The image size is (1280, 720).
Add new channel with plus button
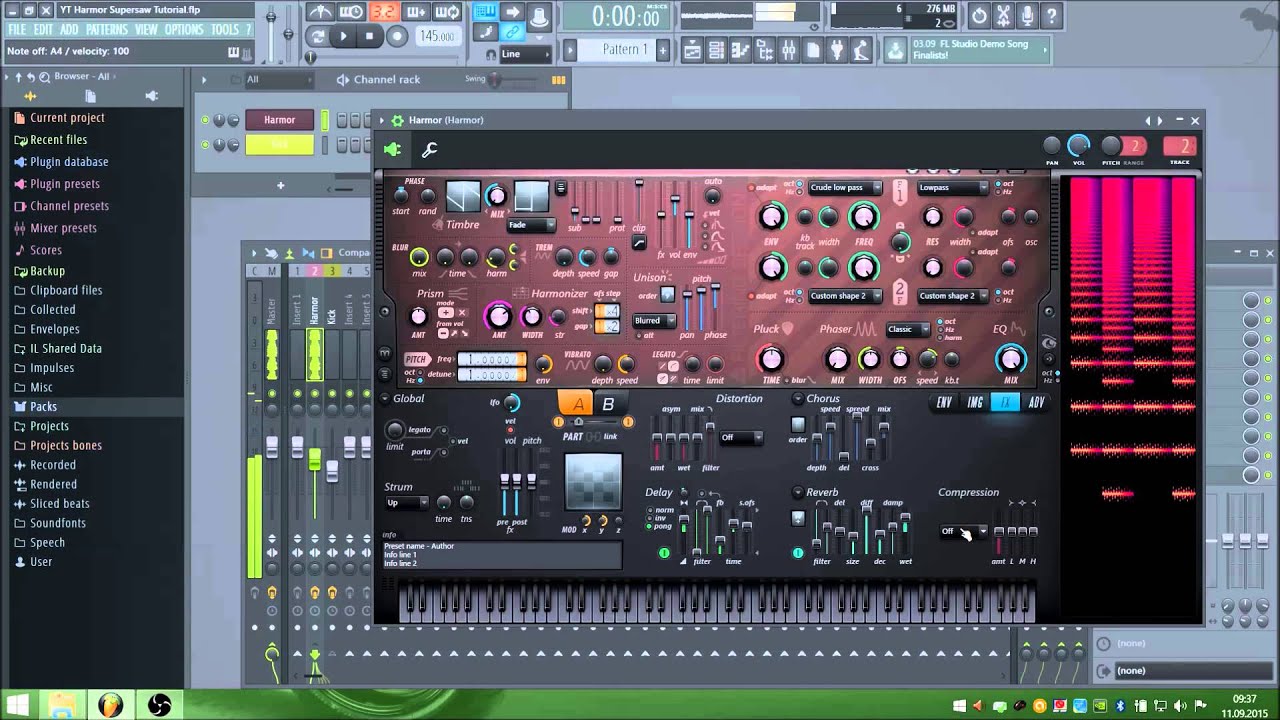[x=280, y=185]
